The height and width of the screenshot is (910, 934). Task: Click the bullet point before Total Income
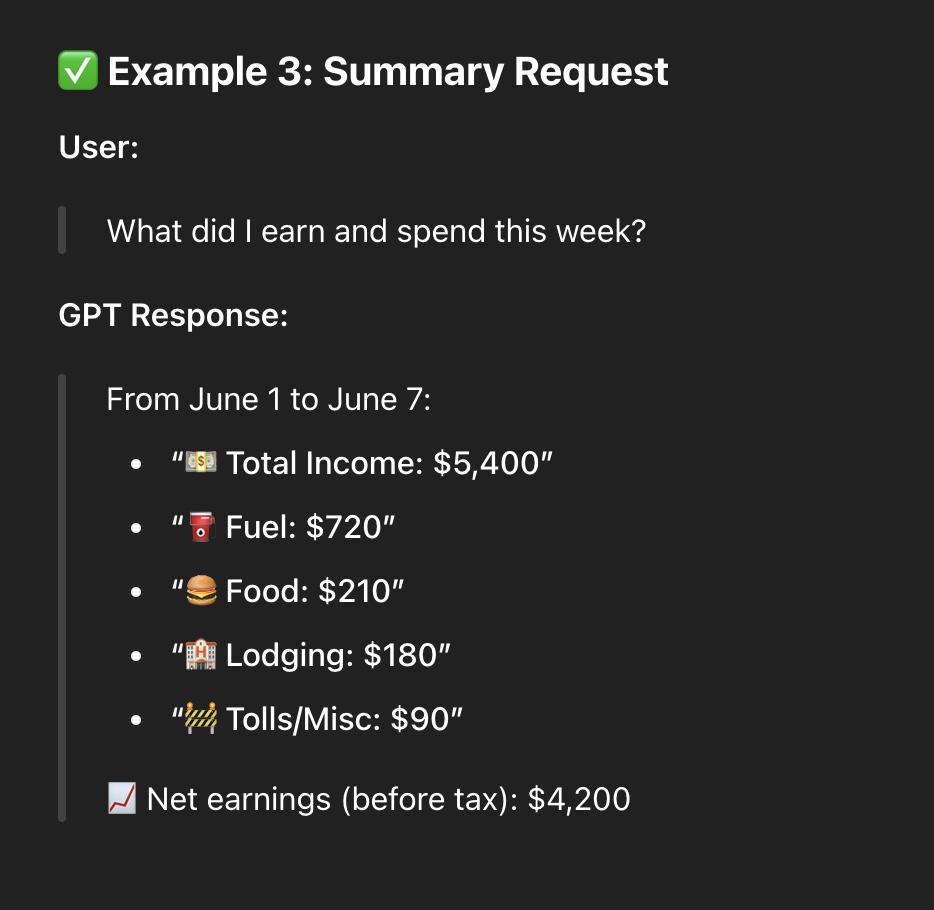click(x=136, y=463)
